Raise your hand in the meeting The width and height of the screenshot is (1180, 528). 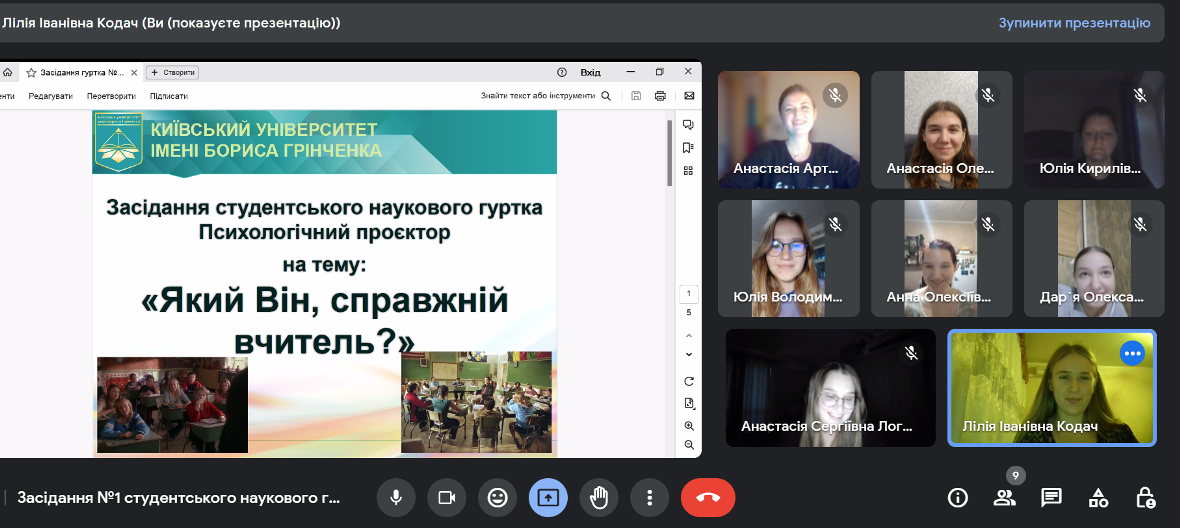click(x=599, y=497)
